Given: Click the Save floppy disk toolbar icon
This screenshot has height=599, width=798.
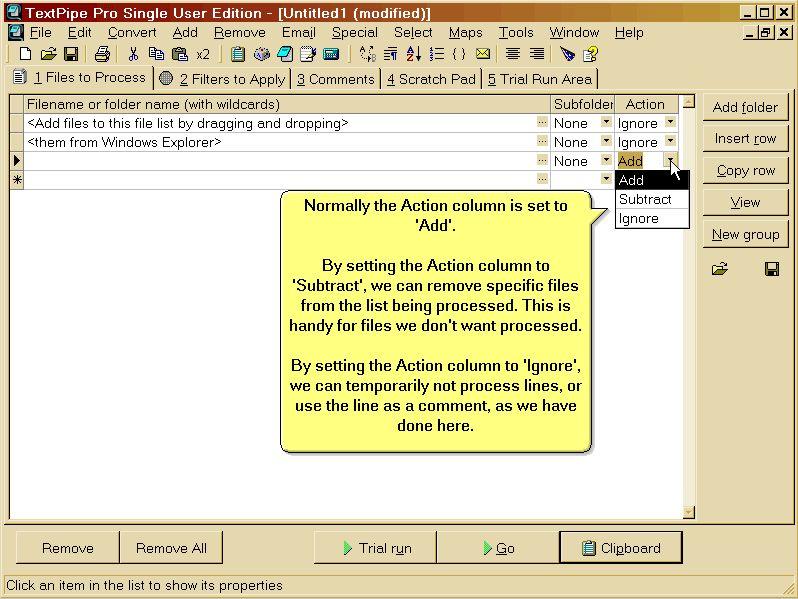Looking at the screenshot, I should (71, 53).
